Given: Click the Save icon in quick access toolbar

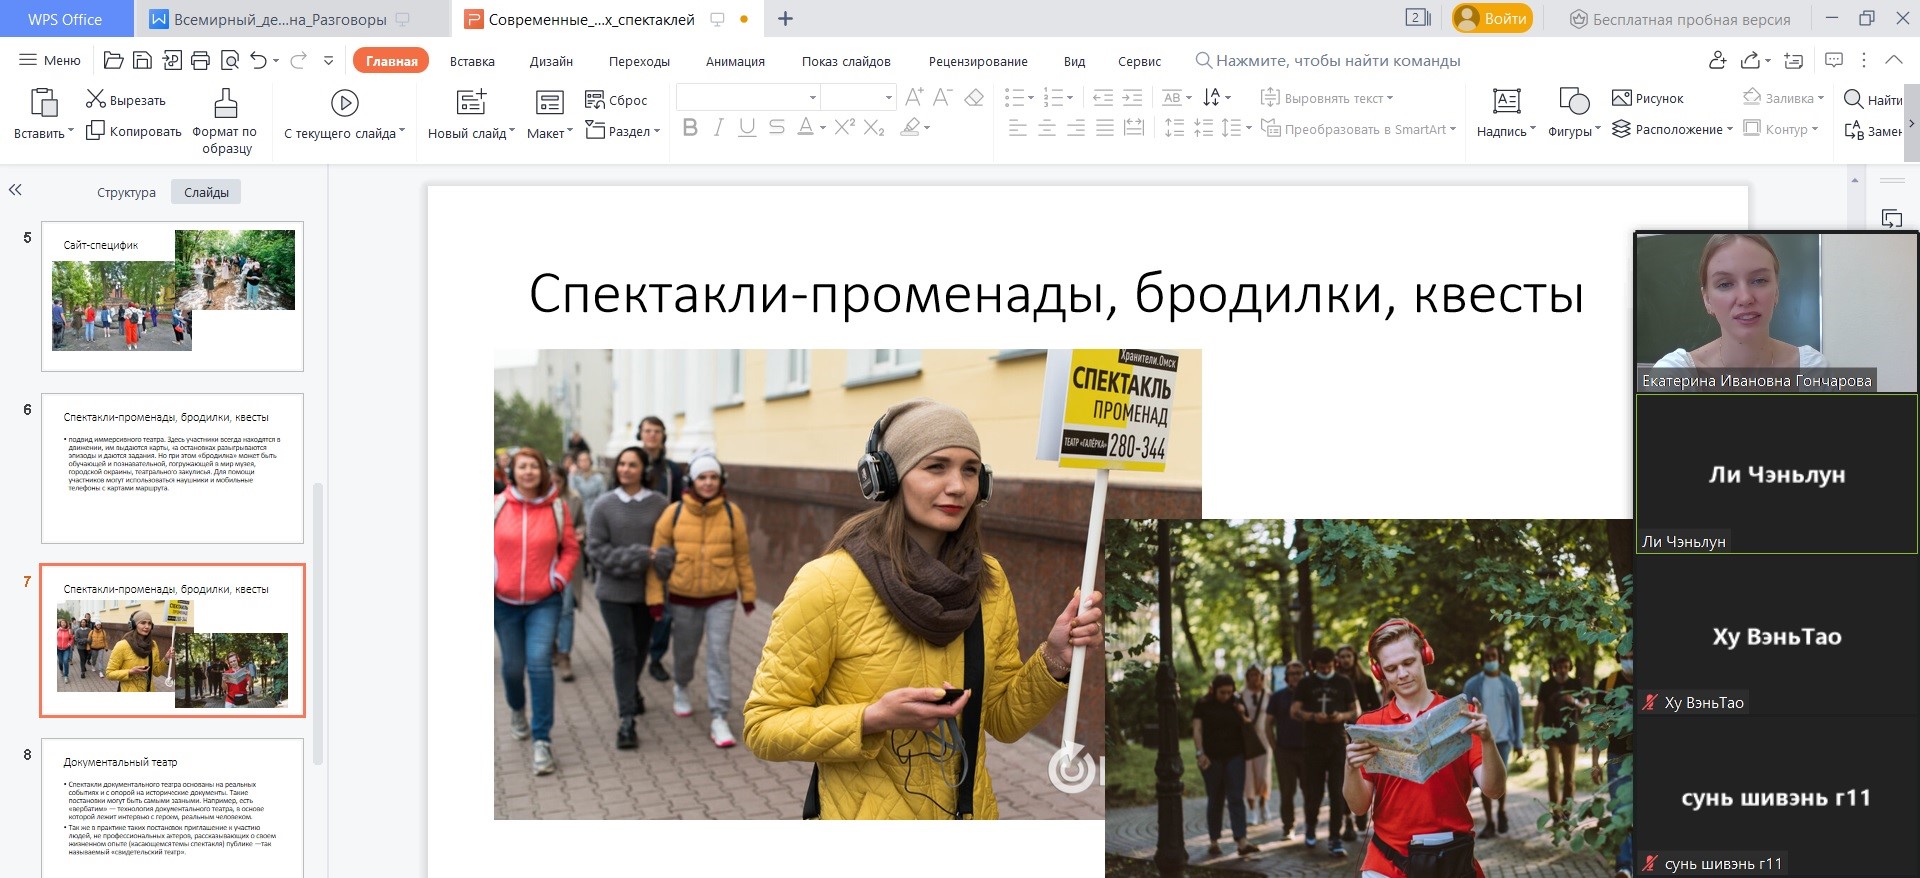Looking at the screenshot, I should (x=142, y=61).
